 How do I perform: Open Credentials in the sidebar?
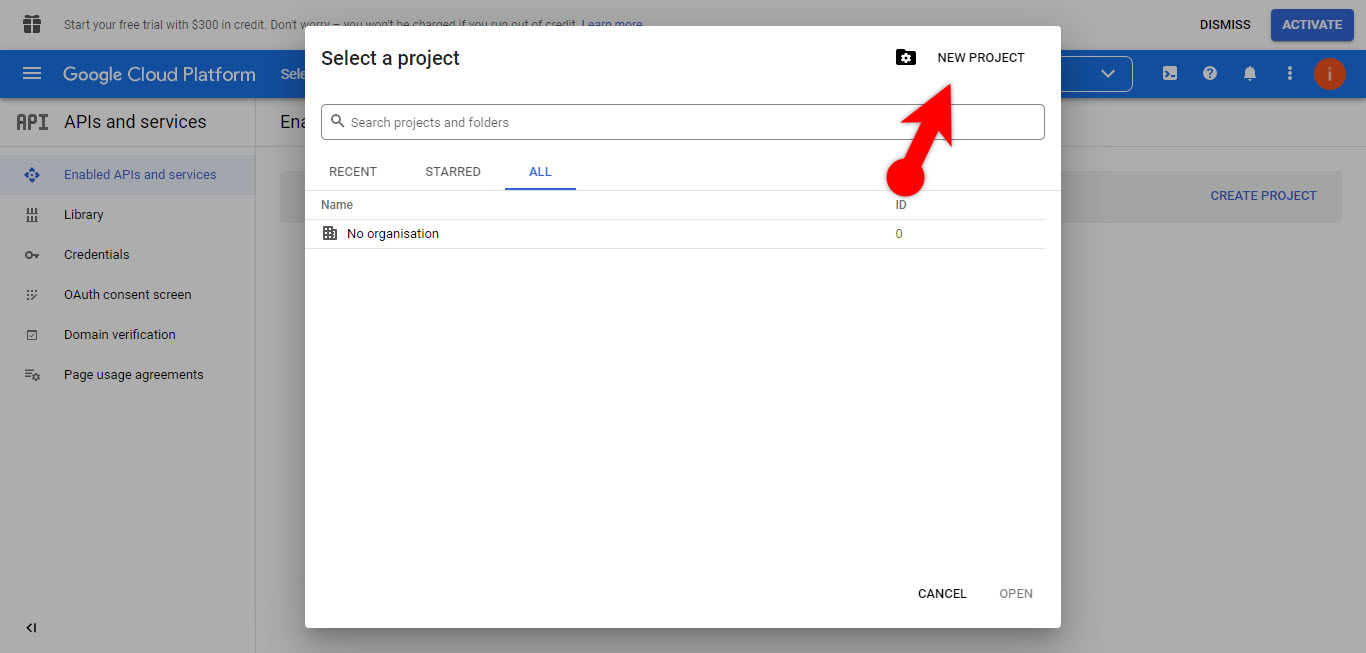128,255
